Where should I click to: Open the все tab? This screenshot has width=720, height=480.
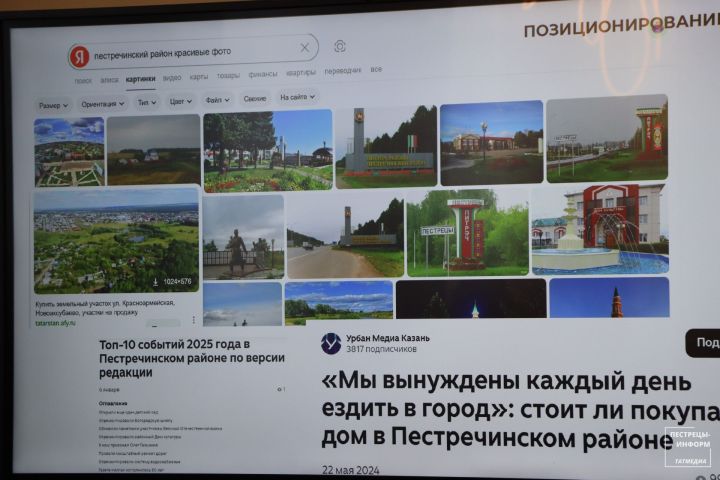click(x=376, y=69)
